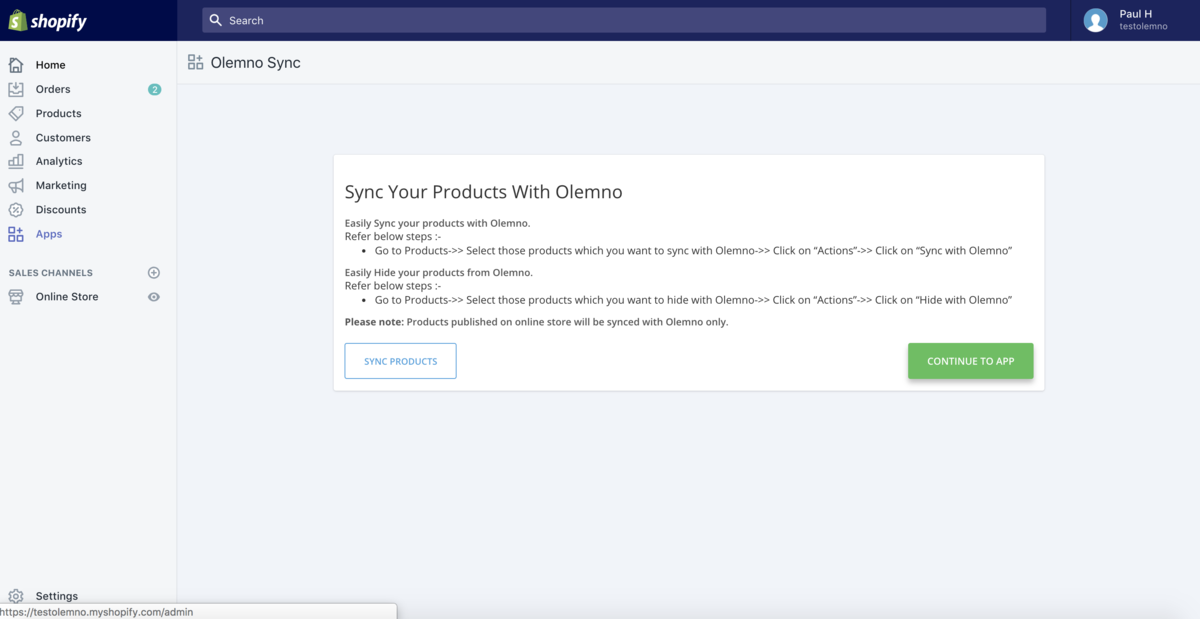The height and width of the screenshot is (619, 1200).
Task: View the Online Store via eye icon
Action: click(154, 297)
